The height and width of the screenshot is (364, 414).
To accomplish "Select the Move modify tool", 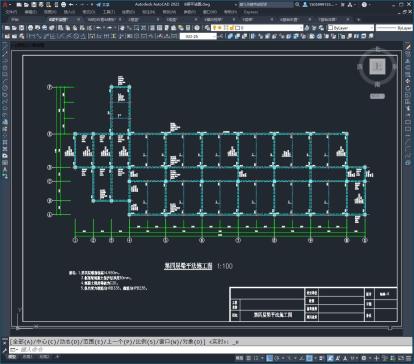I will (407, 82).
